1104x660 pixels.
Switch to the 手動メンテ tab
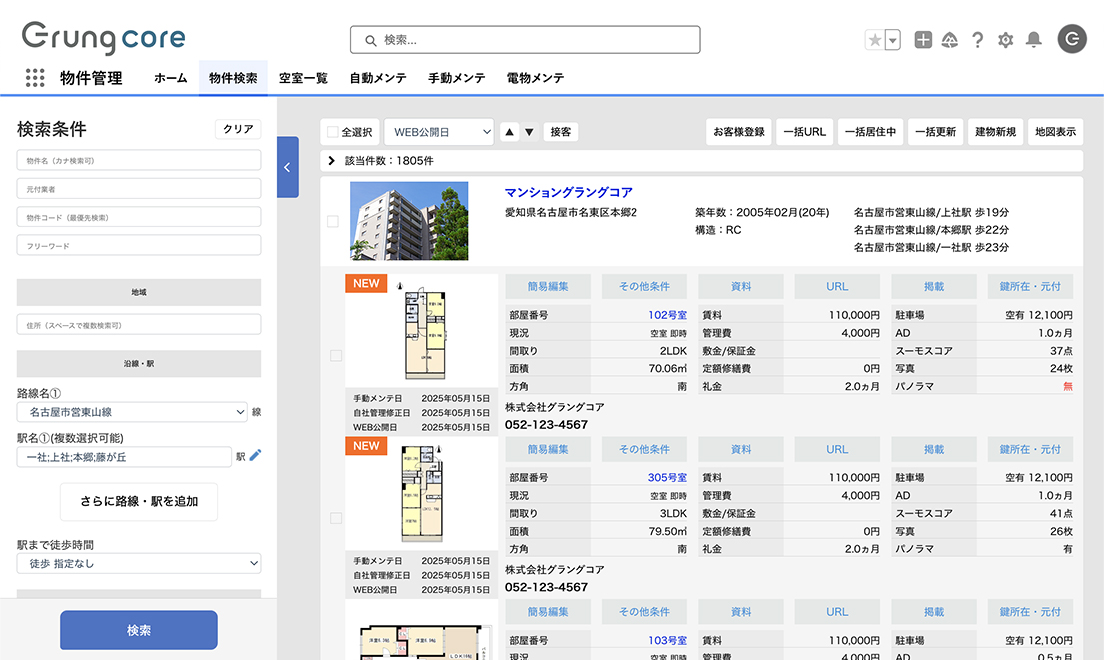click(457, 78)
